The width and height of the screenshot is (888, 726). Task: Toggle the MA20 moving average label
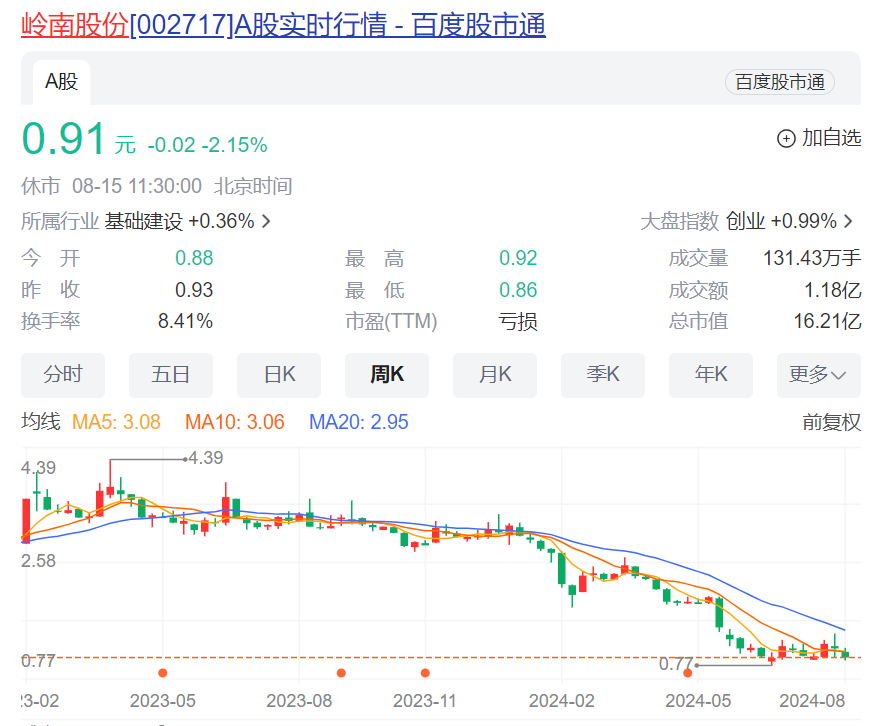pos(358,422)
